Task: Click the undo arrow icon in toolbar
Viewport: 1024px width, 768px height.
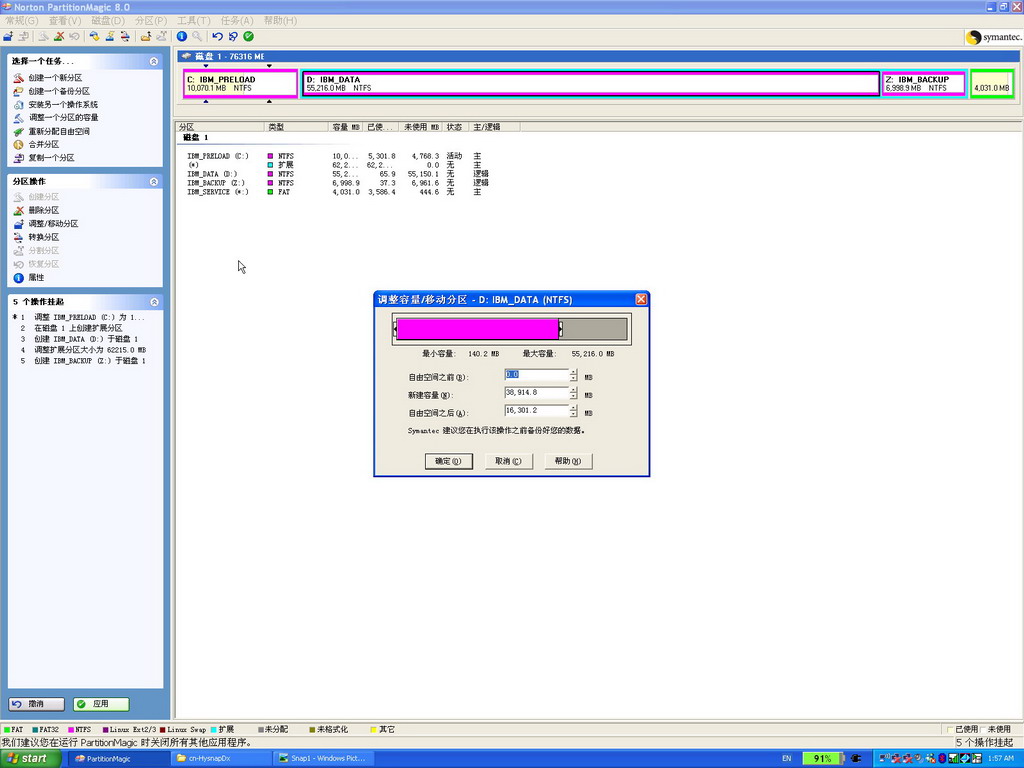Action: pos(218,36)
